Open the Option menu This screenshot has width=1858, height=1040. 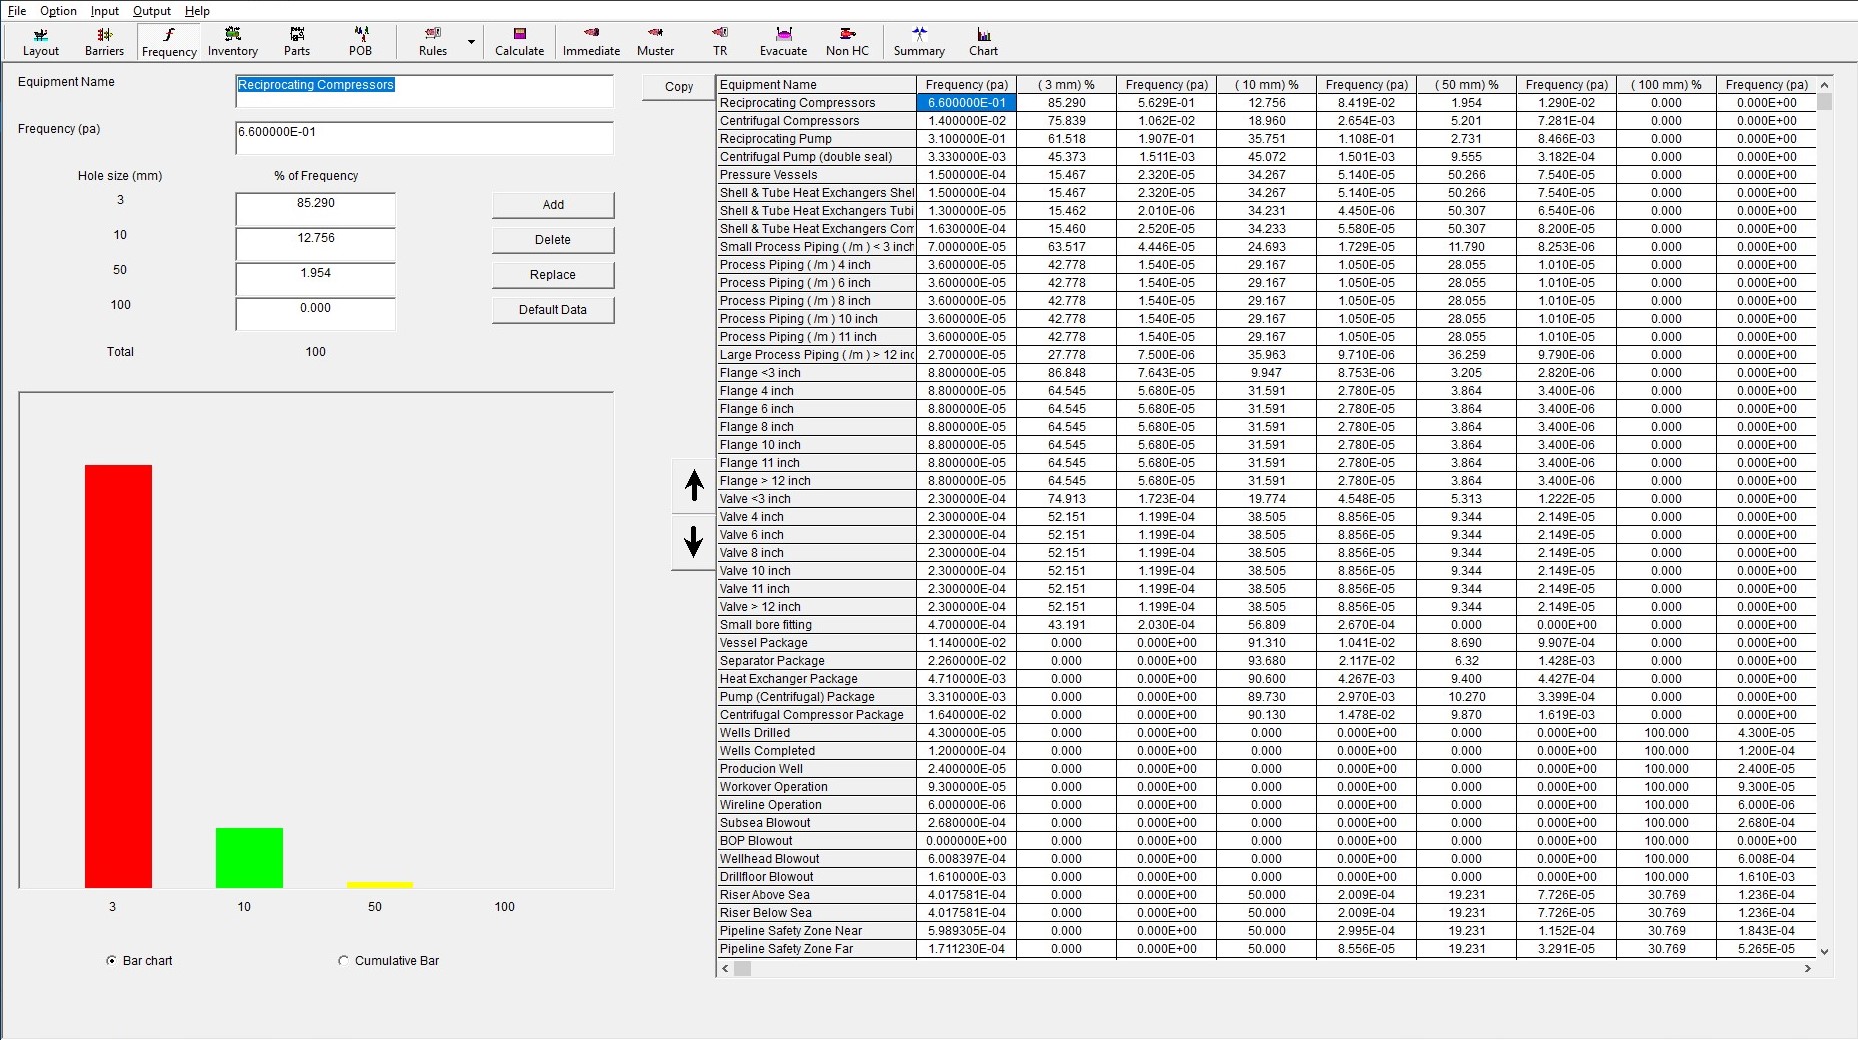pyautogui.click(x=58, y=11)
